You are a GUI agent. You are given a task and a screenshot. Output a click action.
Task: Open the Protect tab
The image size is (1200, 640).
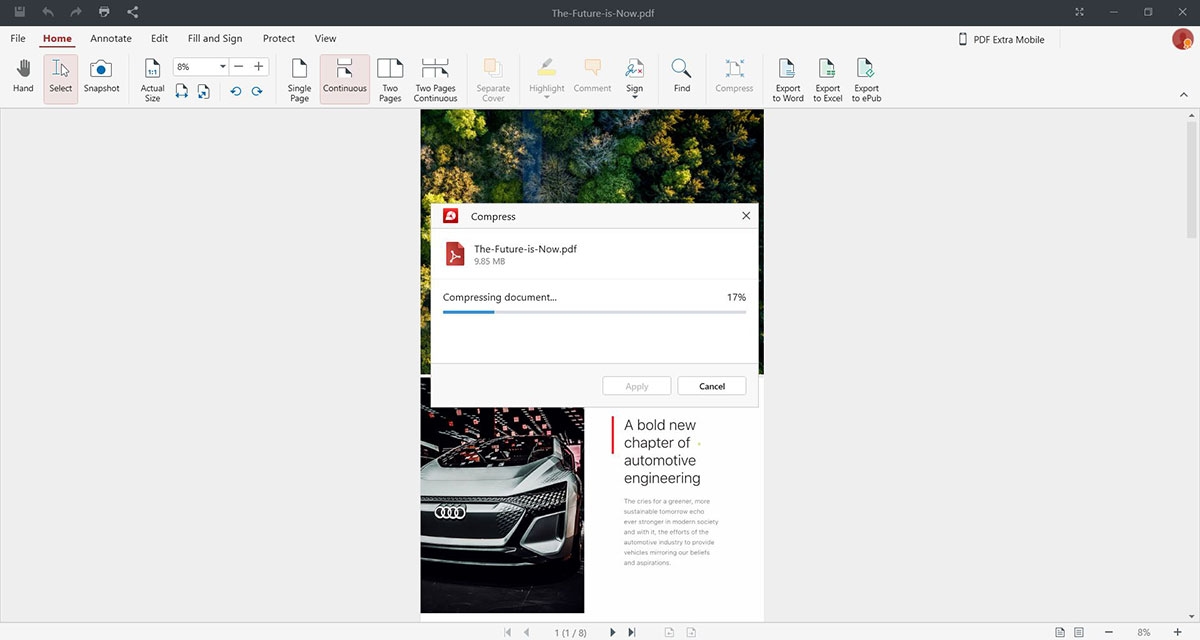[x=279, y=39]
